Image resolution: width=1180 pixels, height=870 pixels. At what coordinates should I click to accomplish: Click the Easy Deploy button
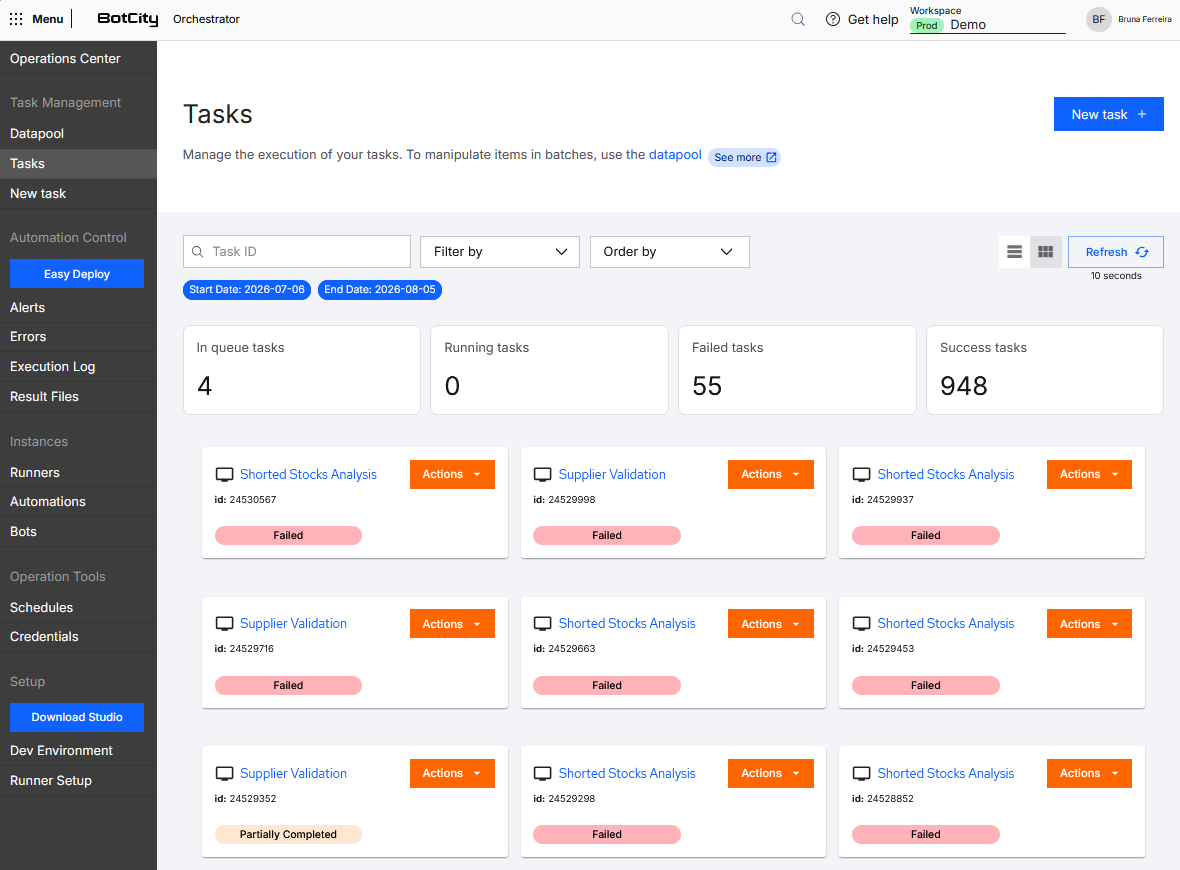(x=77, y=273)
